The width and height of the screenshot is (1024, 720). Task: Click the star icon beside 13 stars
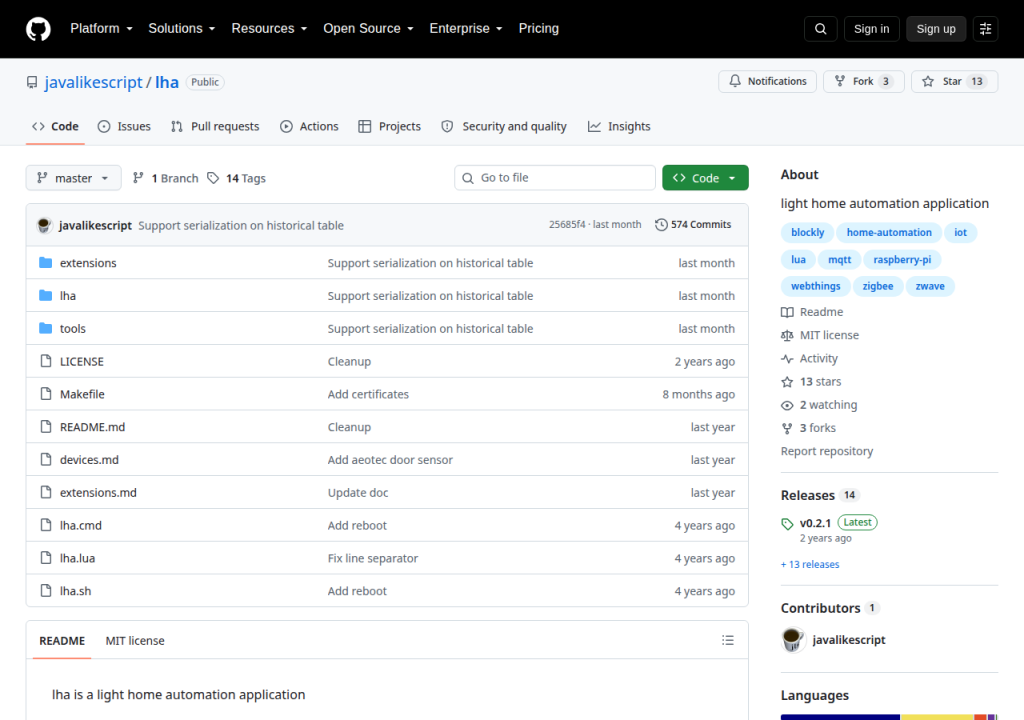(787, 382)
